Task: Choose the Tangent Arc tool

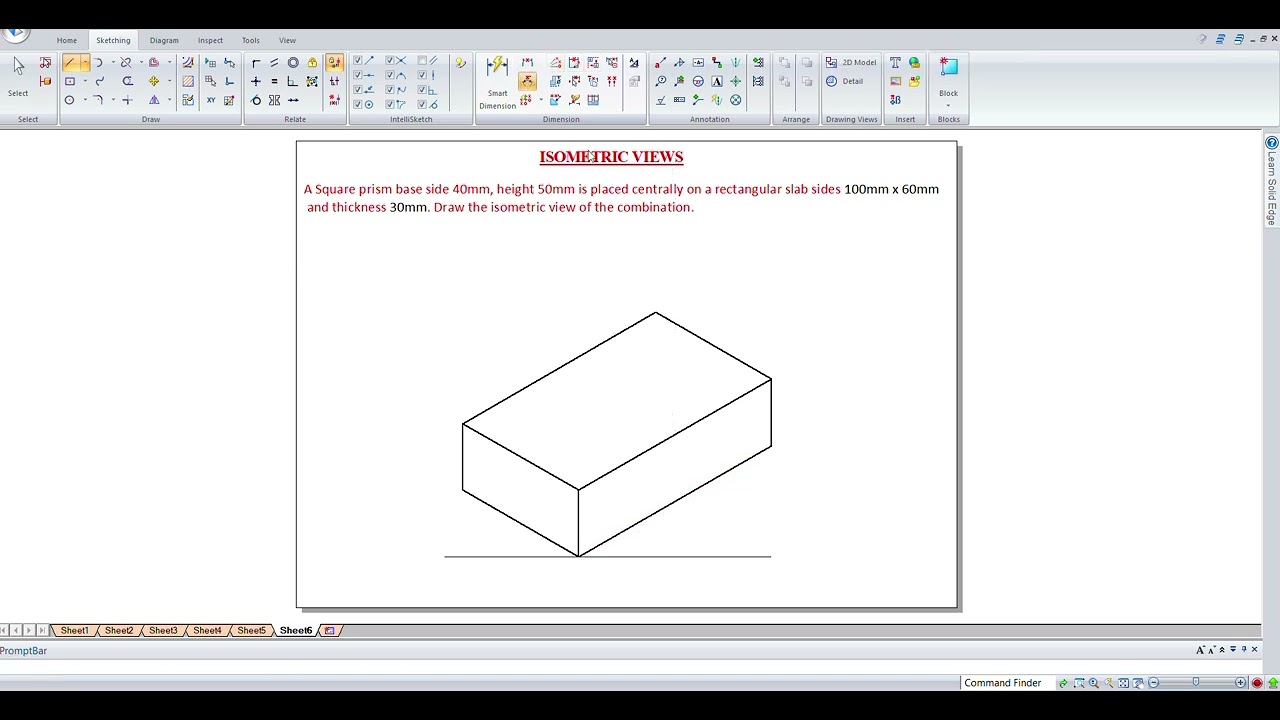Action: tap(98, 63)
